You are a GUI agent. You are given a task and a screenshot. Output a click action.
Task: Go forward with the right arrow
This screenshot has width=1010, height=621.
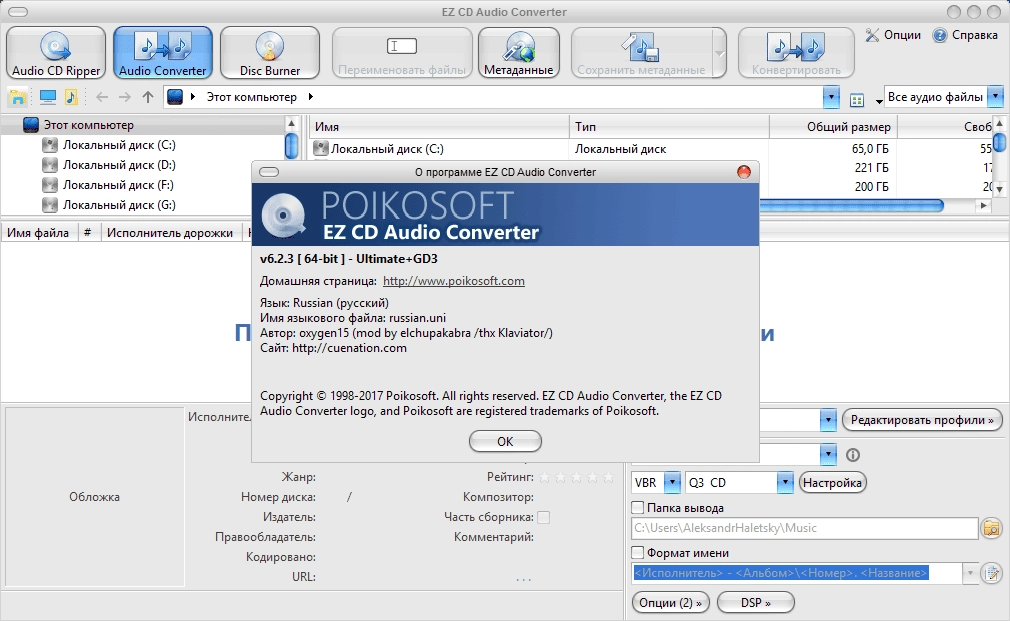tap(125, 97)
